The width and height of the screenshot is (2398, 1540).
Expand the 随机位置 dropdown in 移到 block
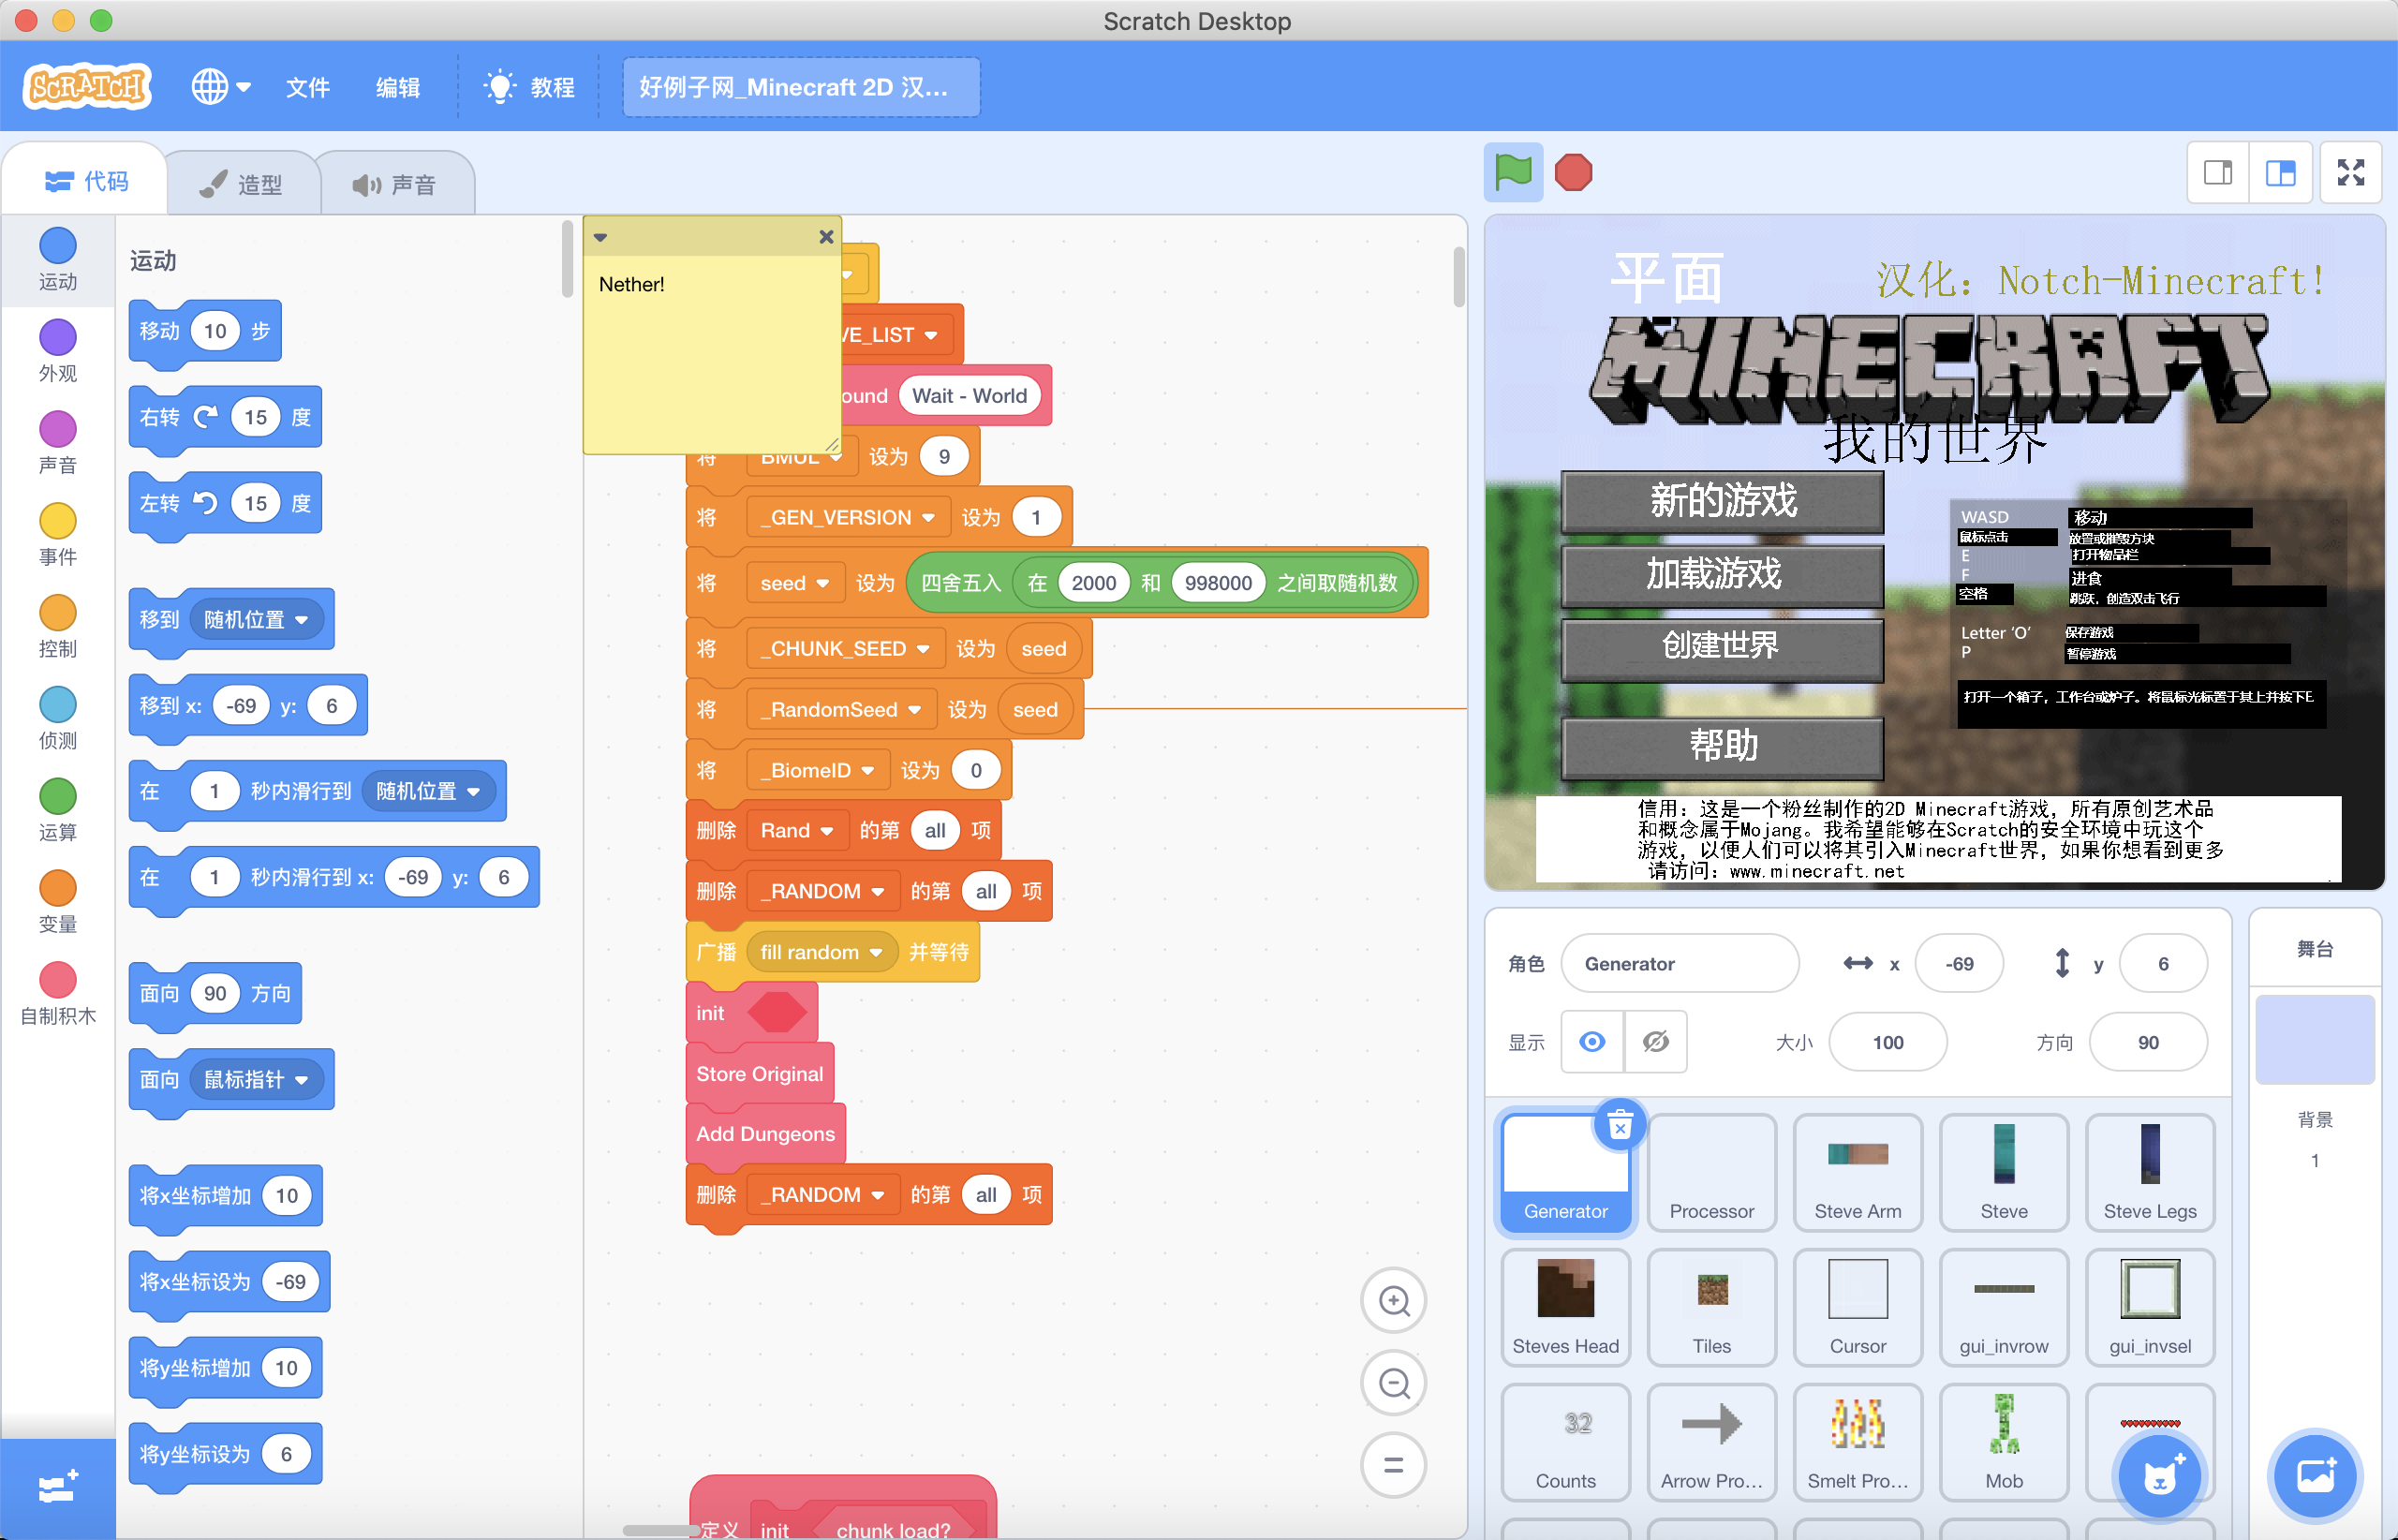(x=257, y=620)
